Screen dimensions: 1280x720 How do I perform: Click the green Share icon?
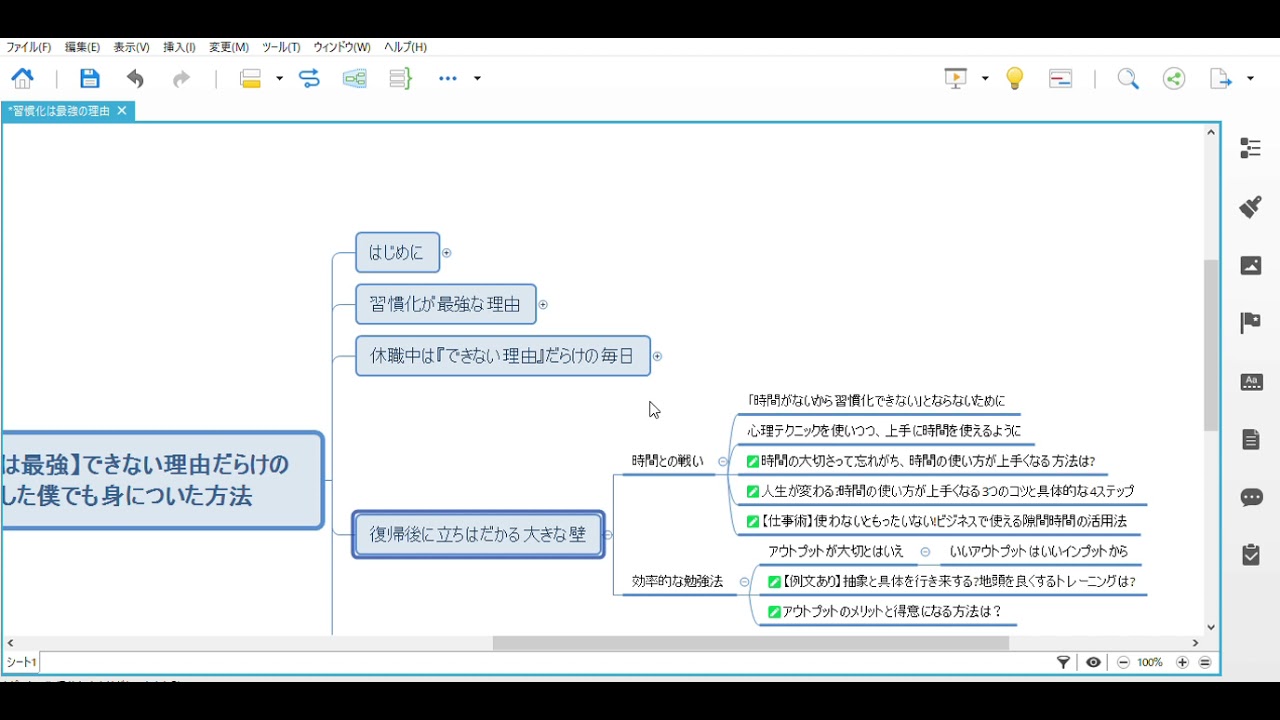tap(1174, 79)
